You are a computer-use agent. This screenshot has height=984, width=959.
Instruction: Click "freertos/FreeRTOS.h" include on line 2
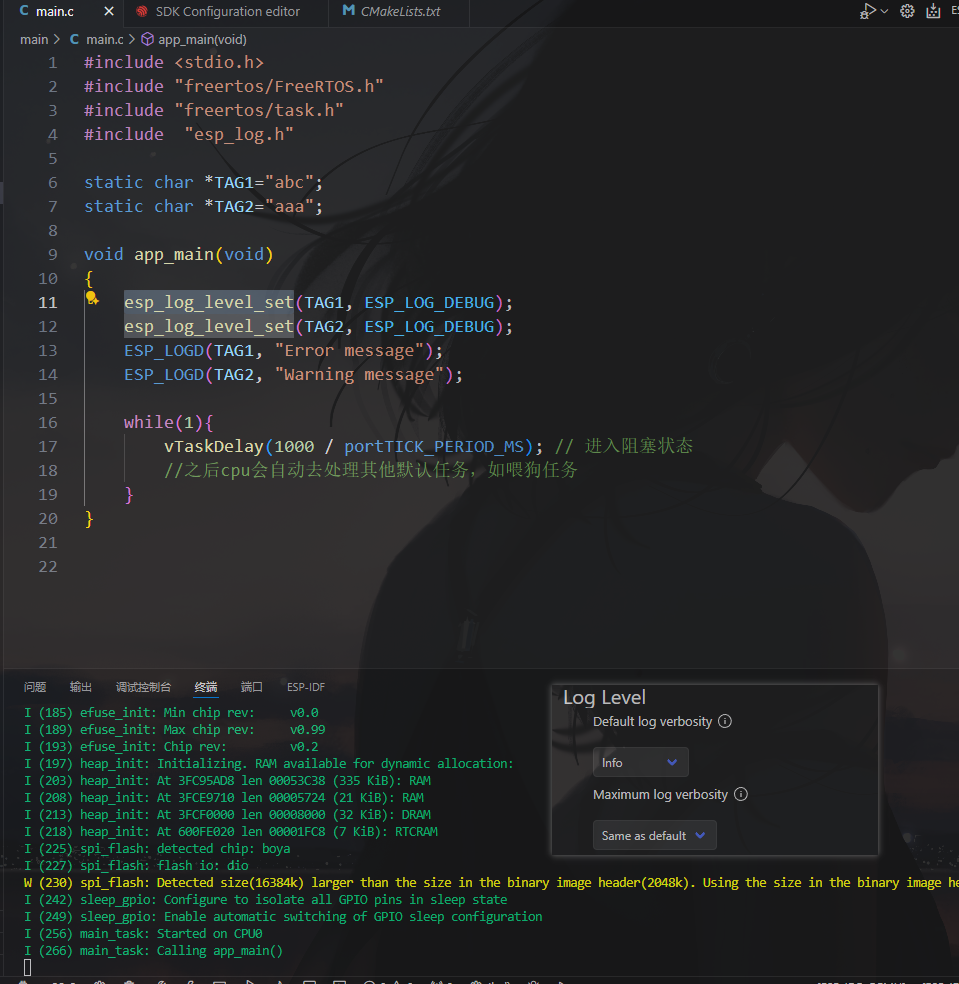click(x=279, y=86)
